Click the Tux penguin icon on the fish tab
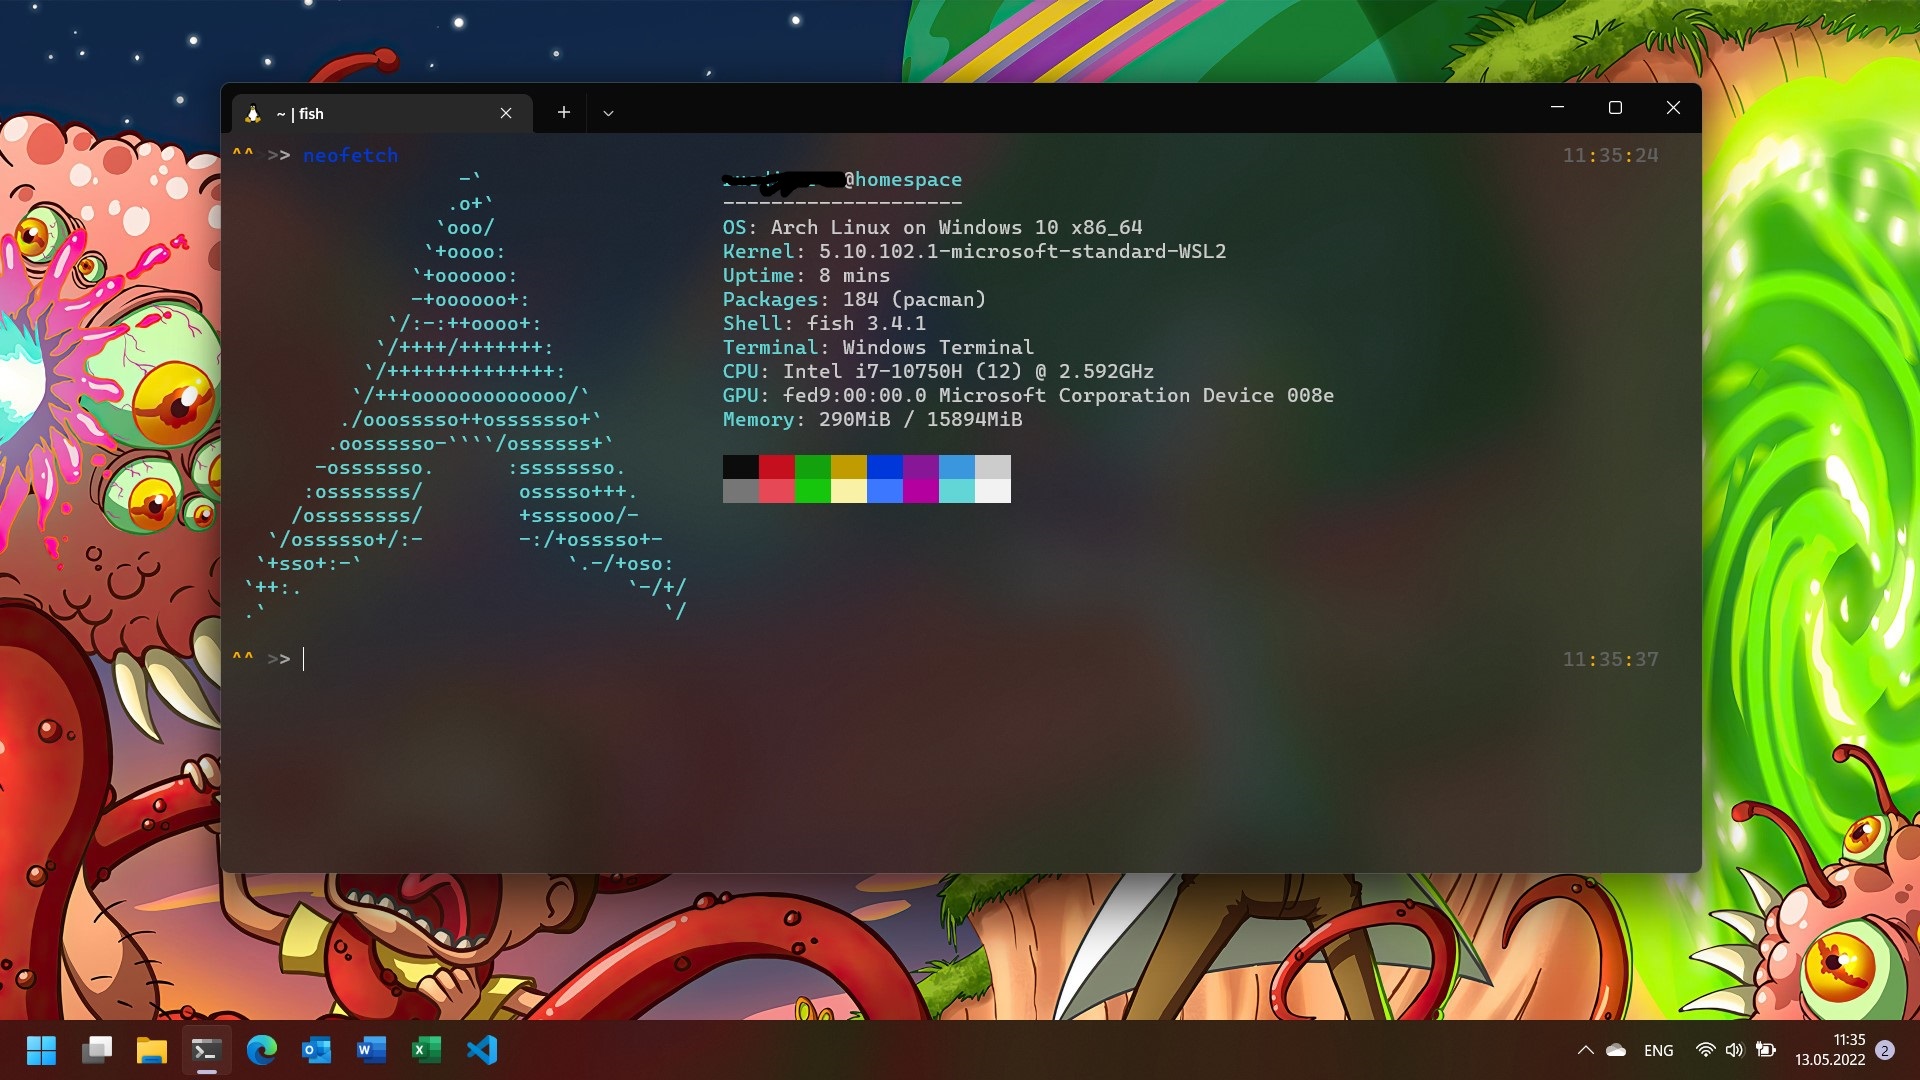 (254, 113)
